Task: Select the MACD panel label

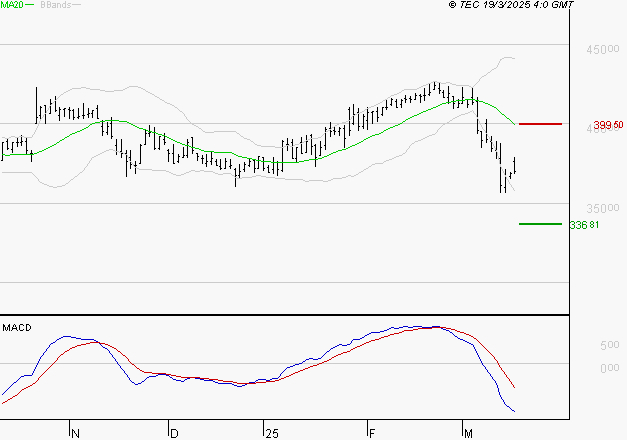Action: tap(16, 328)
